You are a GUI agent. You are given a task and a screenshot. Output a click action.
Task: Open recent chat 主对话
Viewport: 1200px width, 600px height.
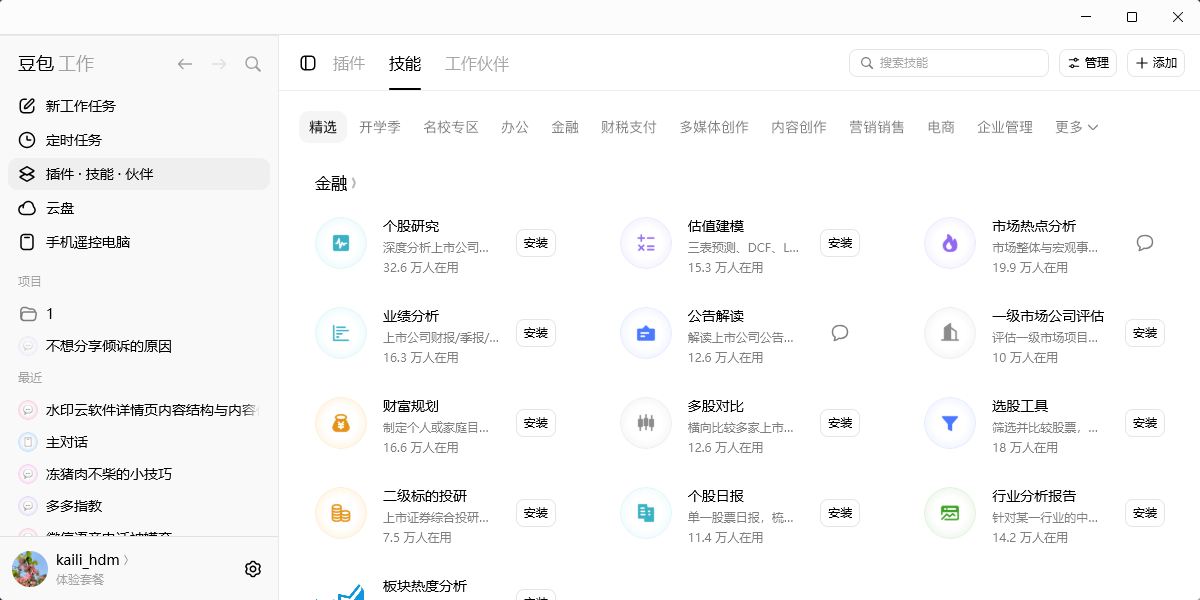(x=139, y=442)
